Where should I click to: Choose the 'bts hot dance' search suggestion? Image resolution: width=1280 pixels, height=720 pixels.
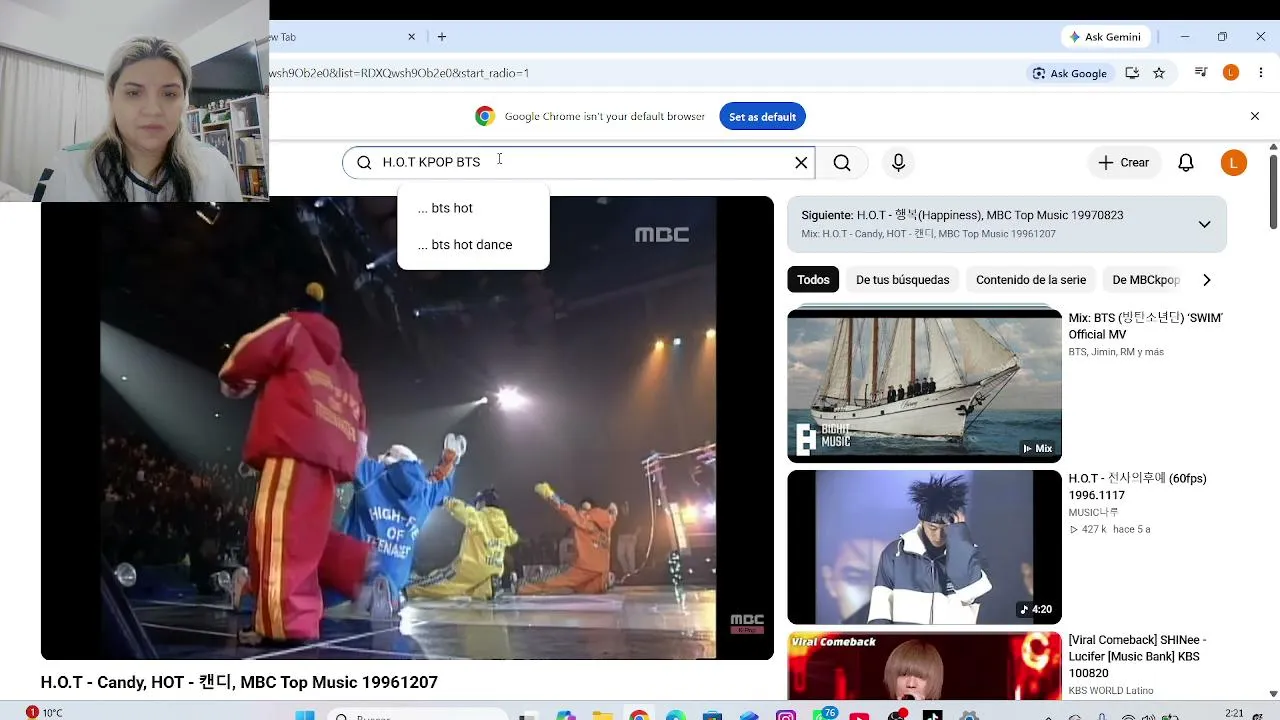click(473, 245)
